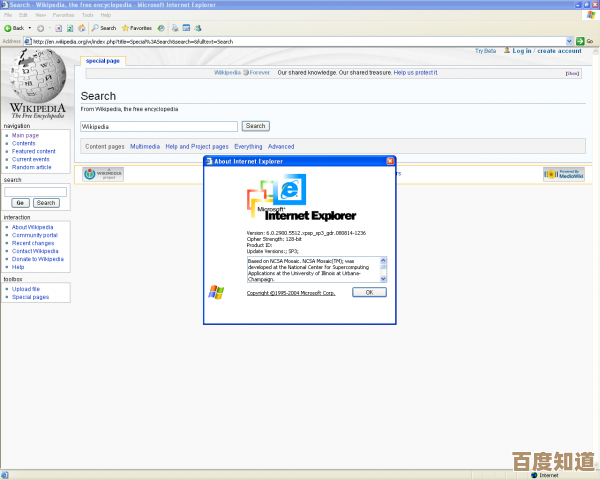Click the Forward arrow icon
The height and width of the screenshot is (480, 600).
click(x=40, y=28)
